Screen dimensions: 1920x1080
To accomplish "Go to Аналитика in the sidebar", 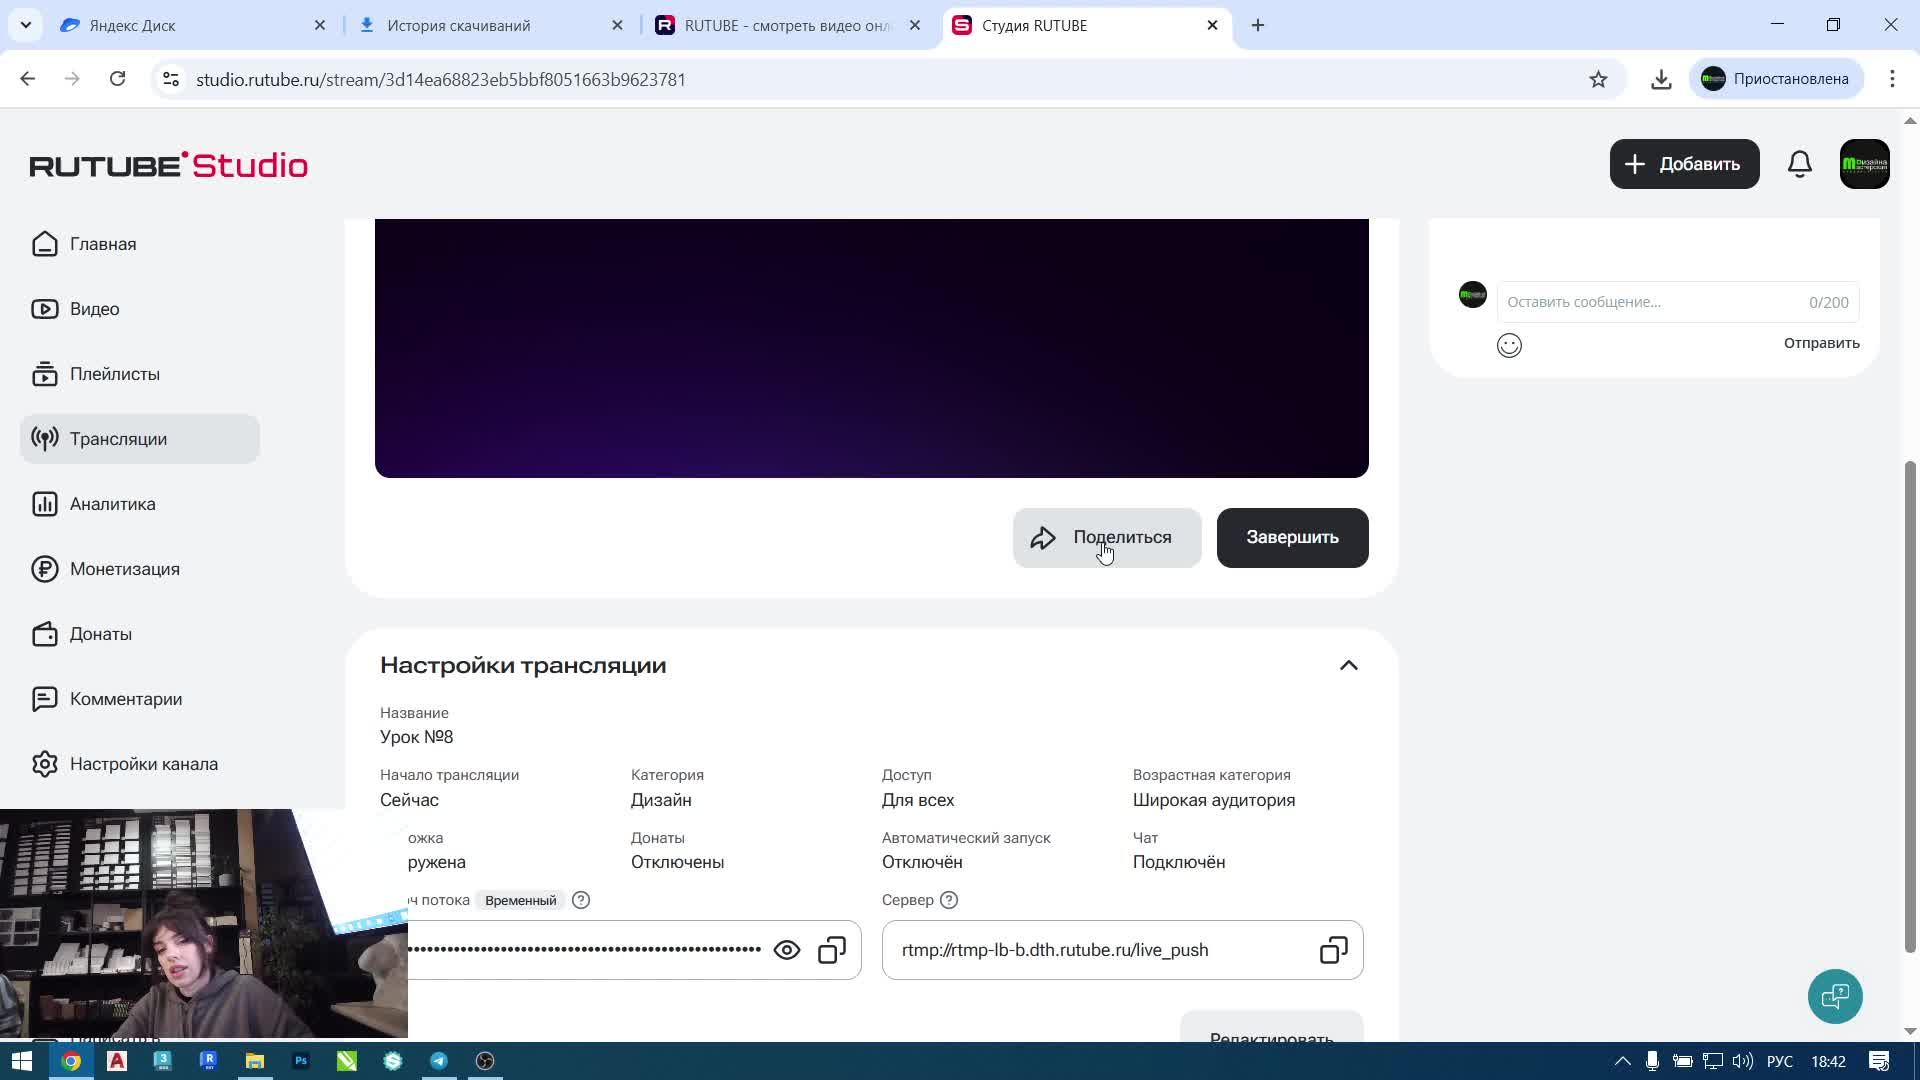I will [112, 504].
